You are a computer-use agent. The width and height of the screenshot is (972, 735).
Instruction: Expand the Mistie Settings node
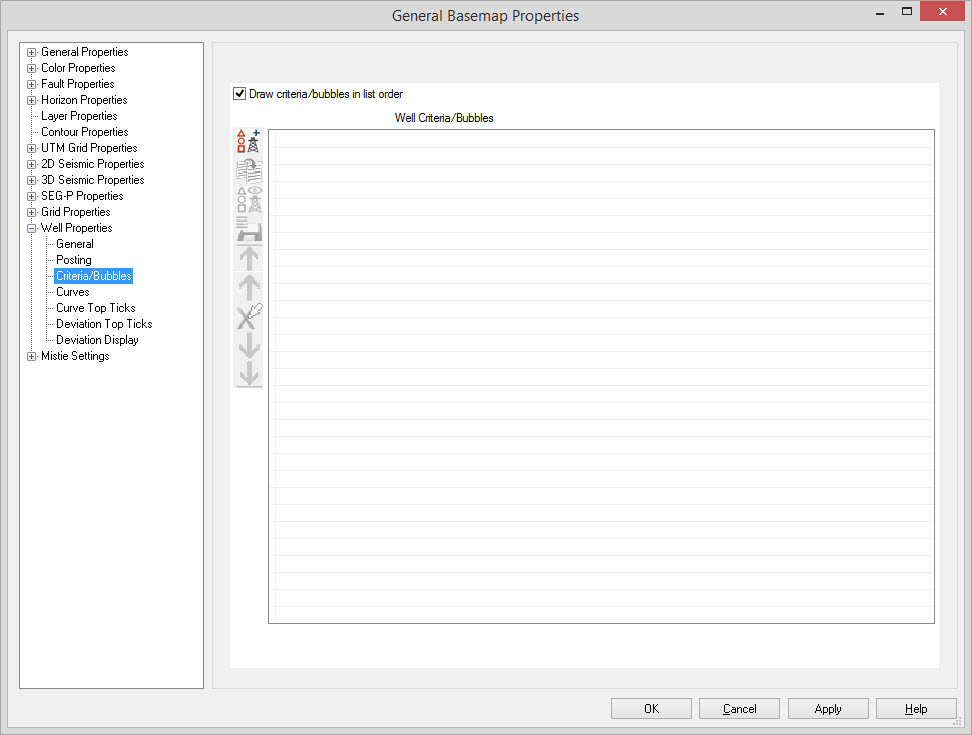[x=32, y=356]
